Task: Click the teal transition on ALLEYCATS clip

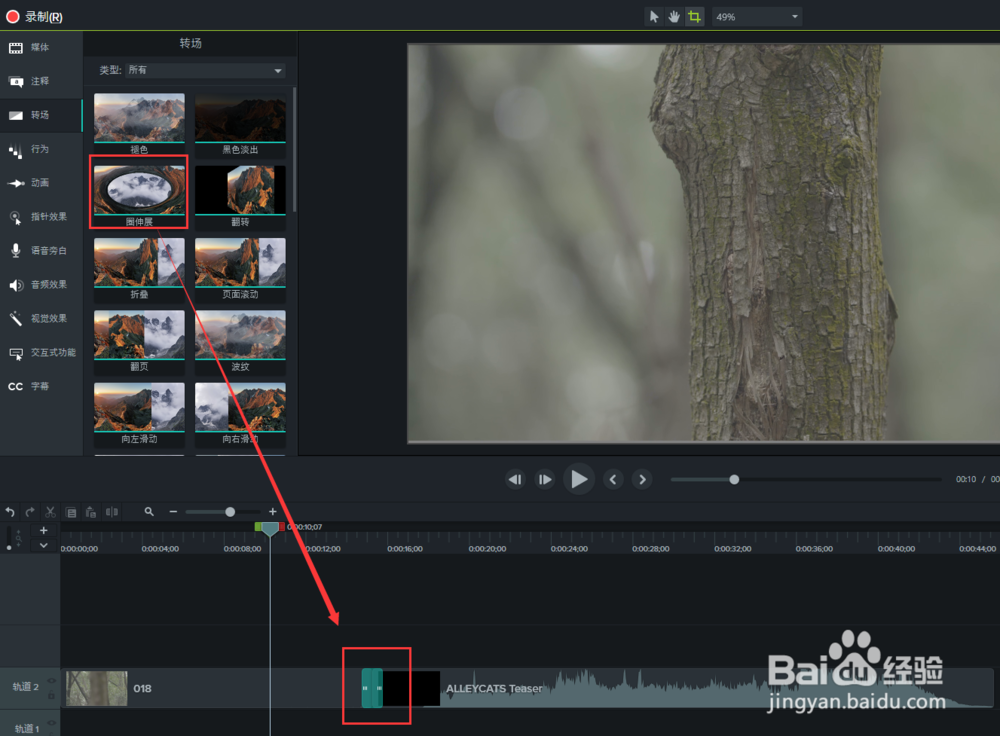Action: click(372, 688)
